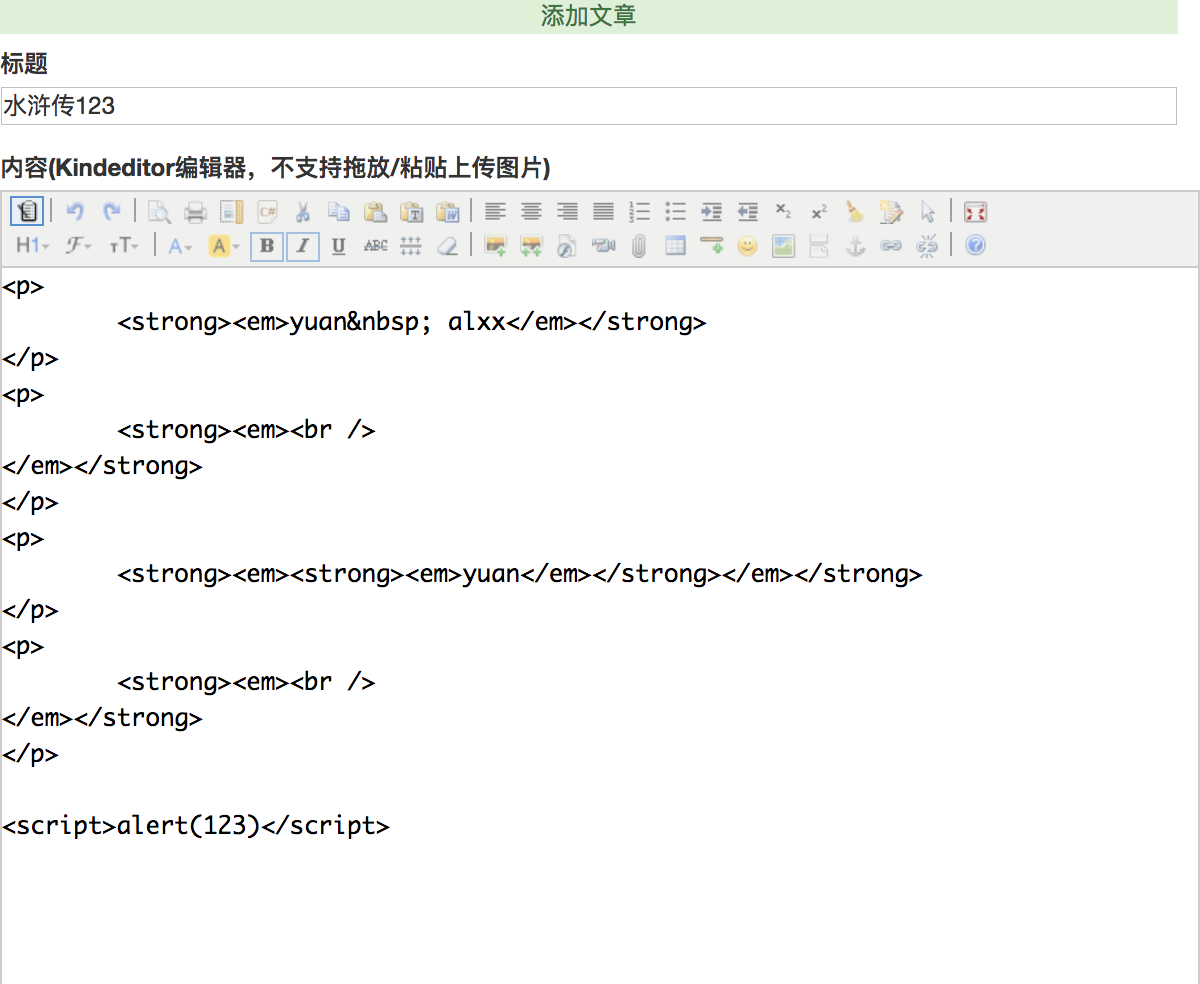Insert an anchor
The image size is (1200, 984).
(855, 245)
